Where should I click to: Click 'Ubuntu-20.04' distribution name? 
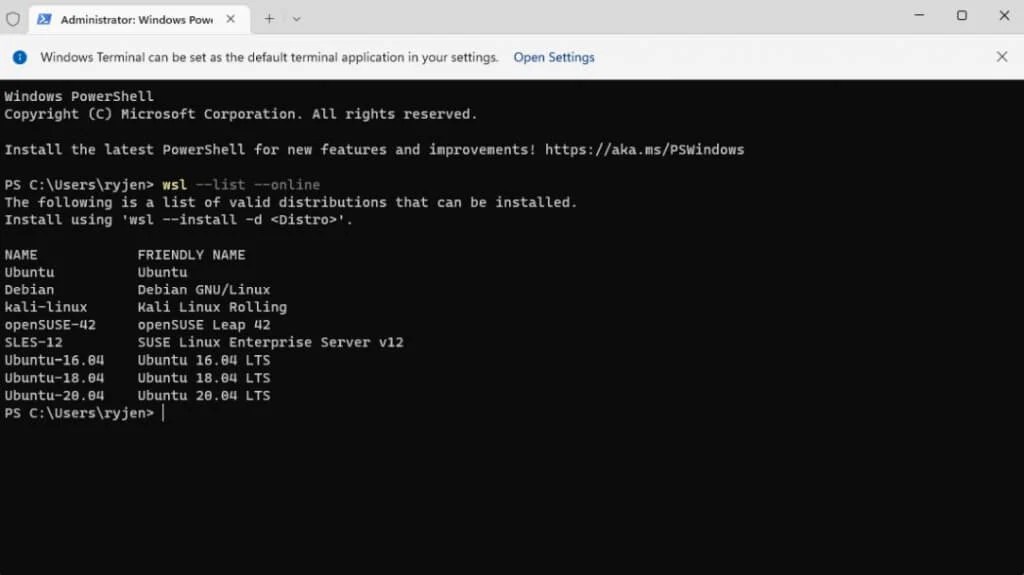tap(54, 395)
